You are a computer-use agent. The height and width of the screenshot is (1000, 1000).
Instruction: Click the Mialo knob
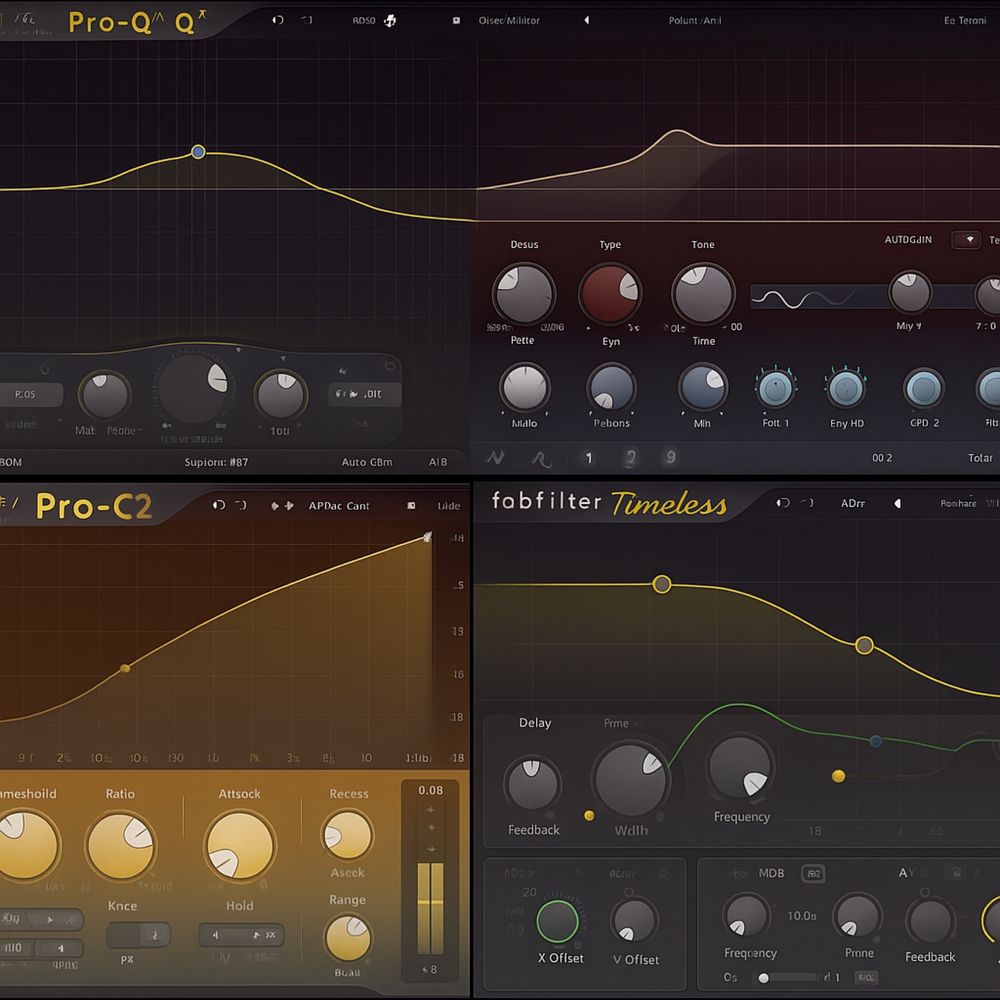[x=524, y=387]
